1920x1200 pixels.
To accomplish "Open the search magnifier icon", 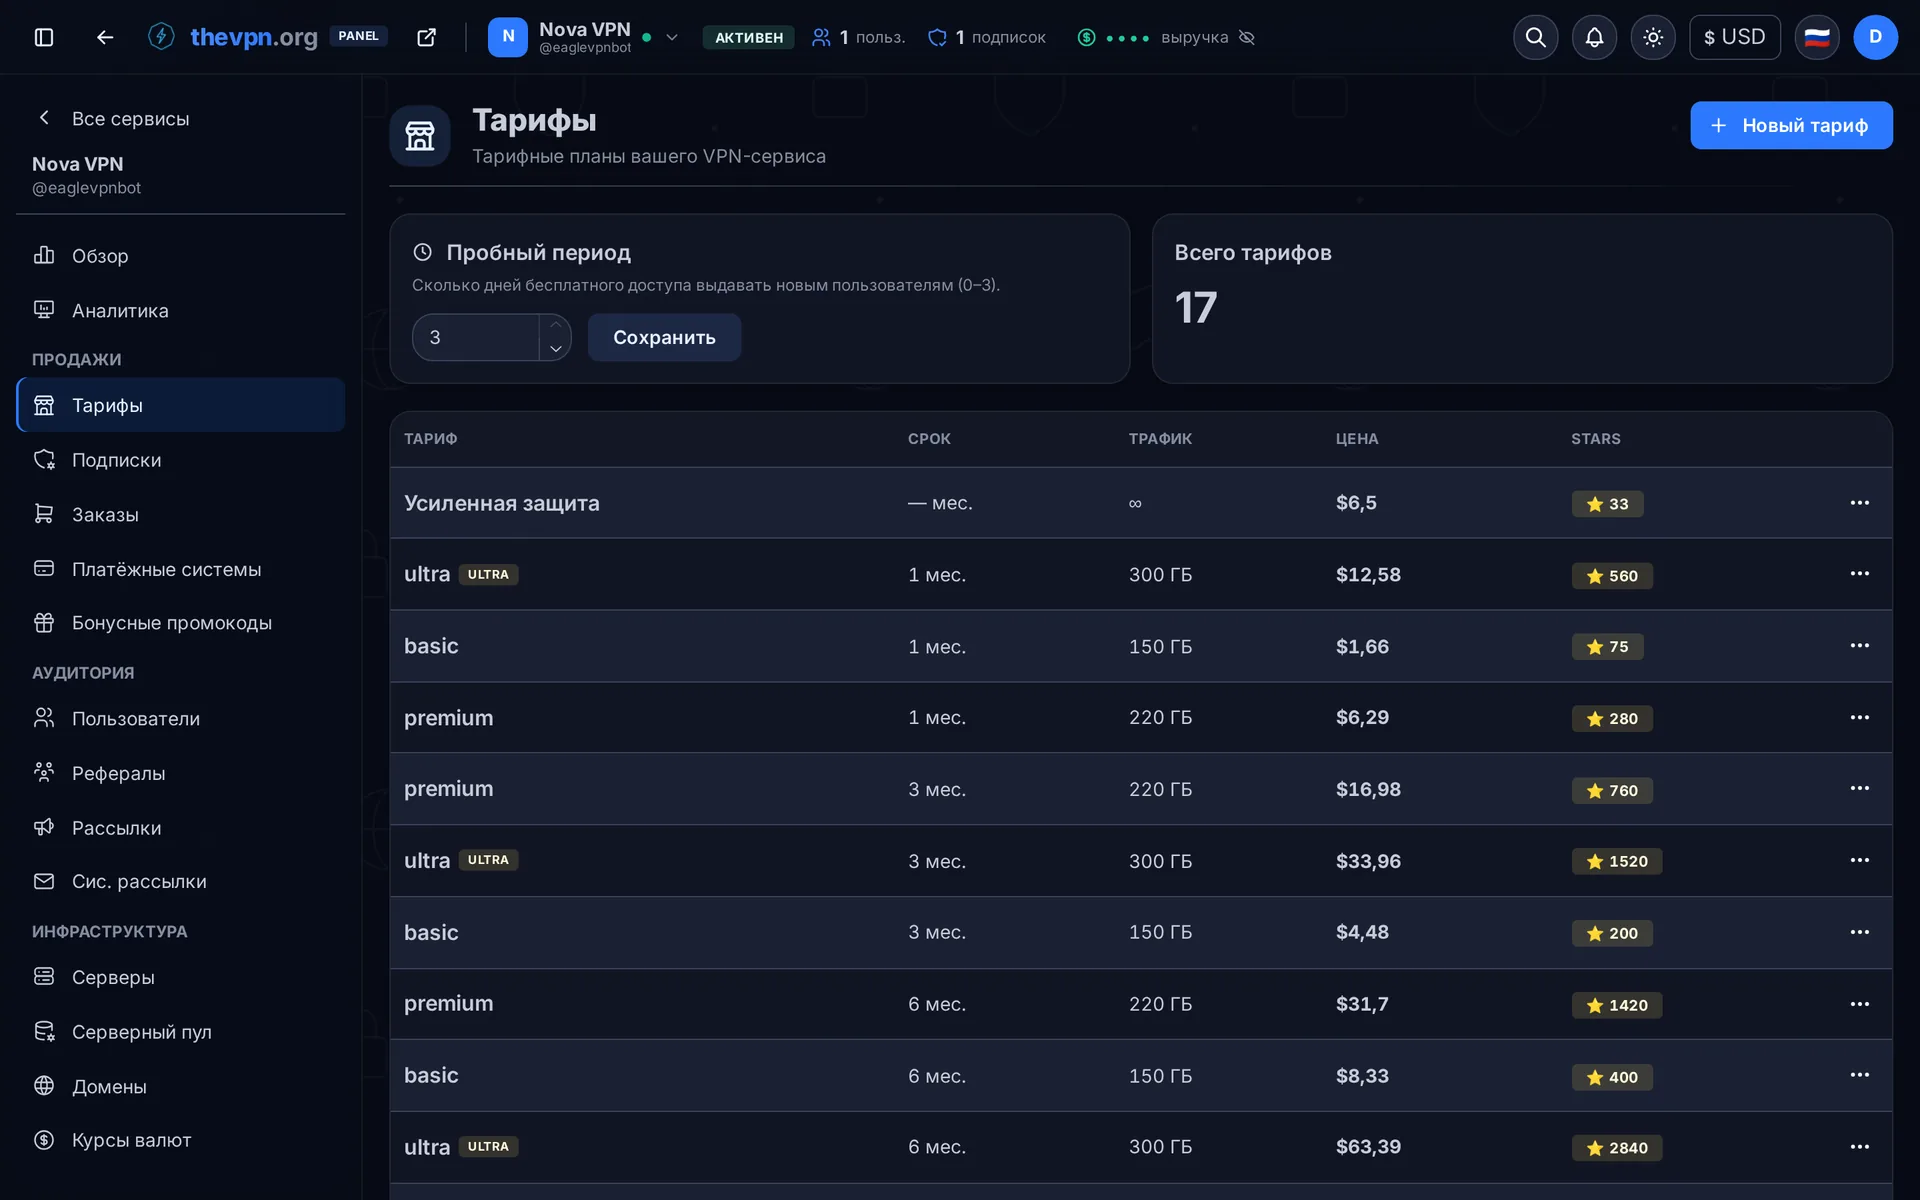I will coord(1535,37).
